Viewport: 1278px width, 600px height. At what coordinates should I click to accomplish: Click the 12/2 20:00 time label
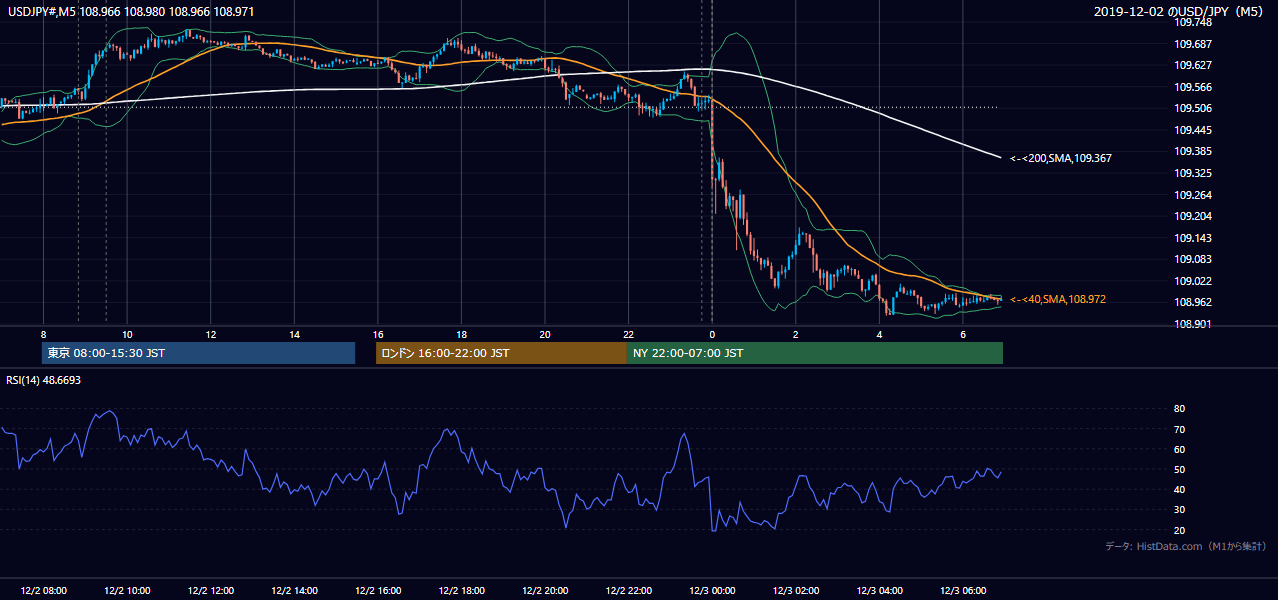coord(544,590)
